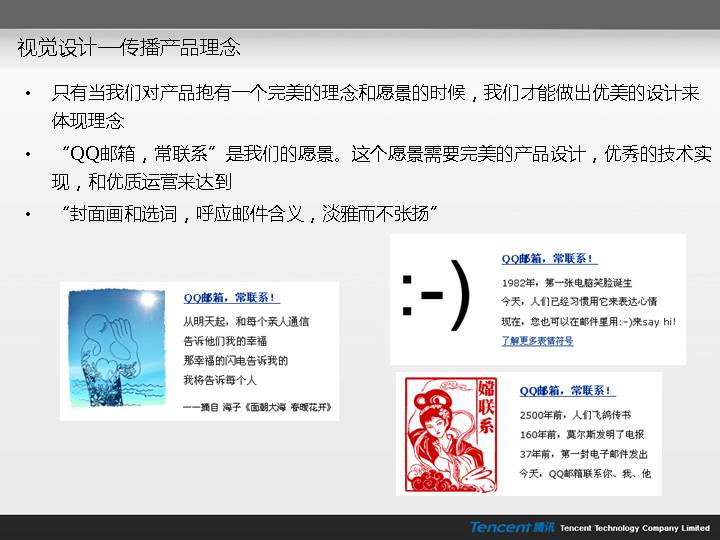Click the line "今天，QQ邮箱联系你、我、他"

click(585, 473)
